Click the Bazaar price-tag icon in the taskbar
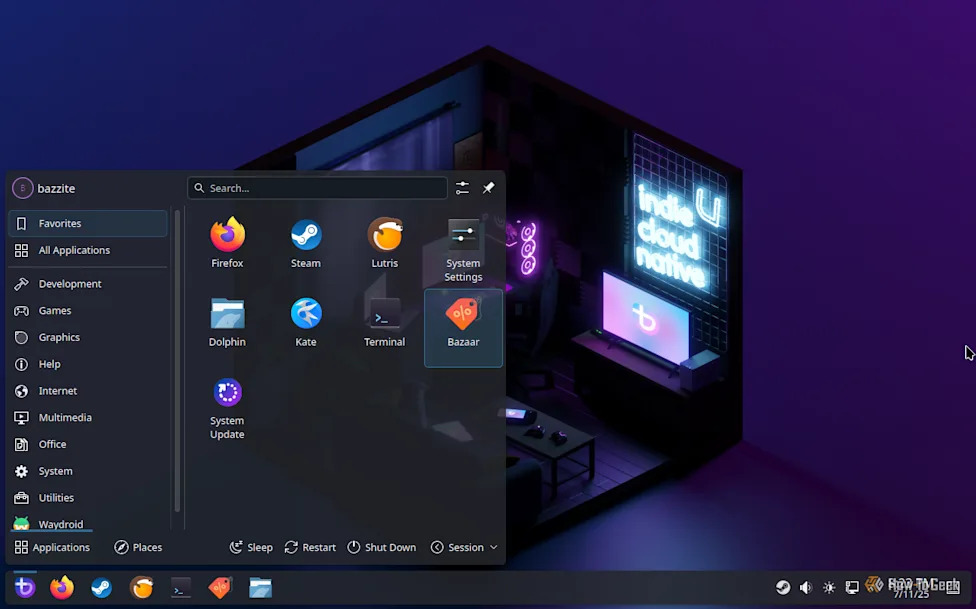Image resolution: width=976 pixels, height=609 pixels. tap(220, 587)
